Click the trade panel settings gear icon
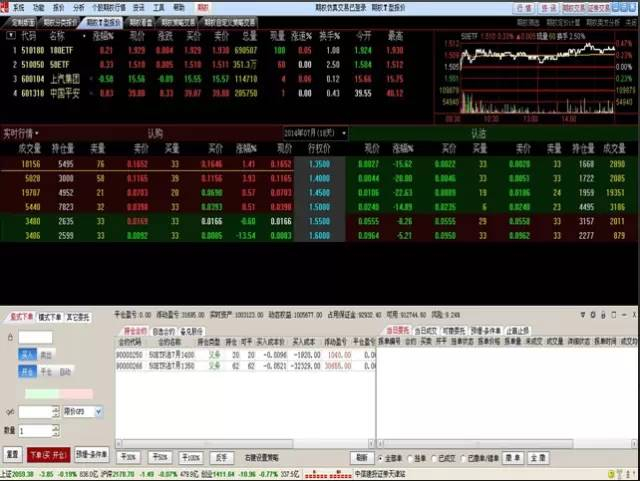This screenshot has width=640, height=481. pos(593,315)
